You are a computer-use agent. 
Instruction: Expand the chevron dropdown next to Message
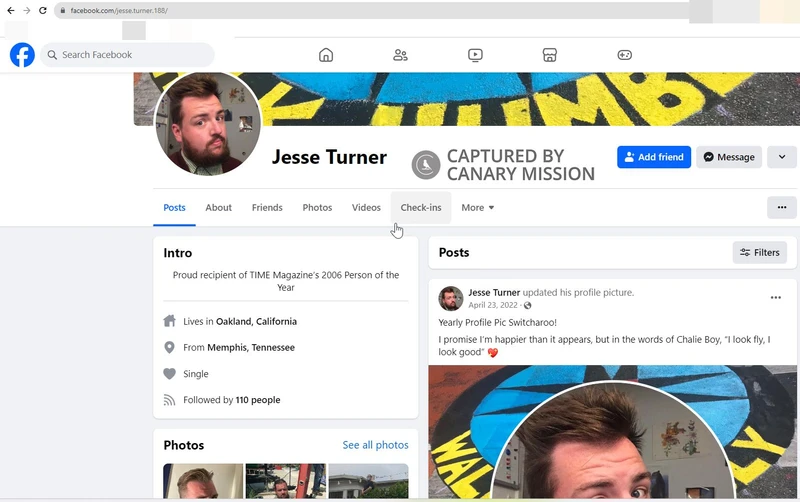[x=782, y=157]
